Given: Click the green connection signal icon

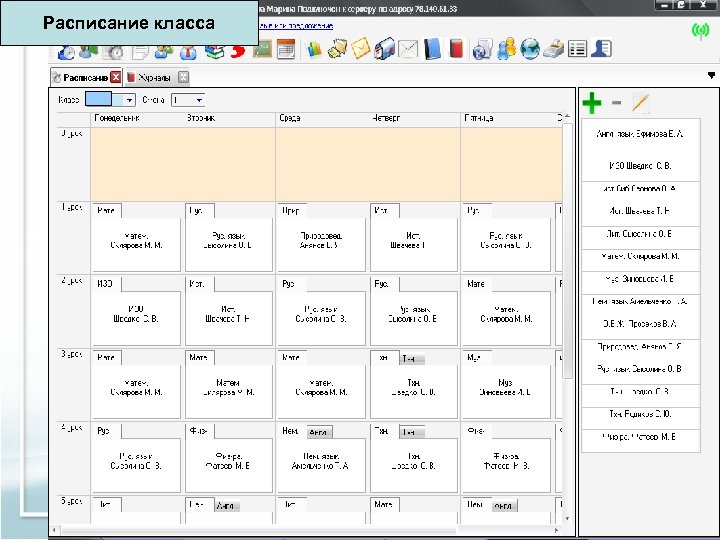Looking at the screenshot, I should click(701, 31).
